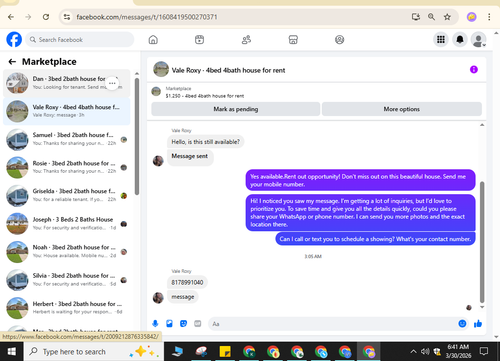Click the facebook.com address bar URL
500x361 pixels.
pos(147,17)
